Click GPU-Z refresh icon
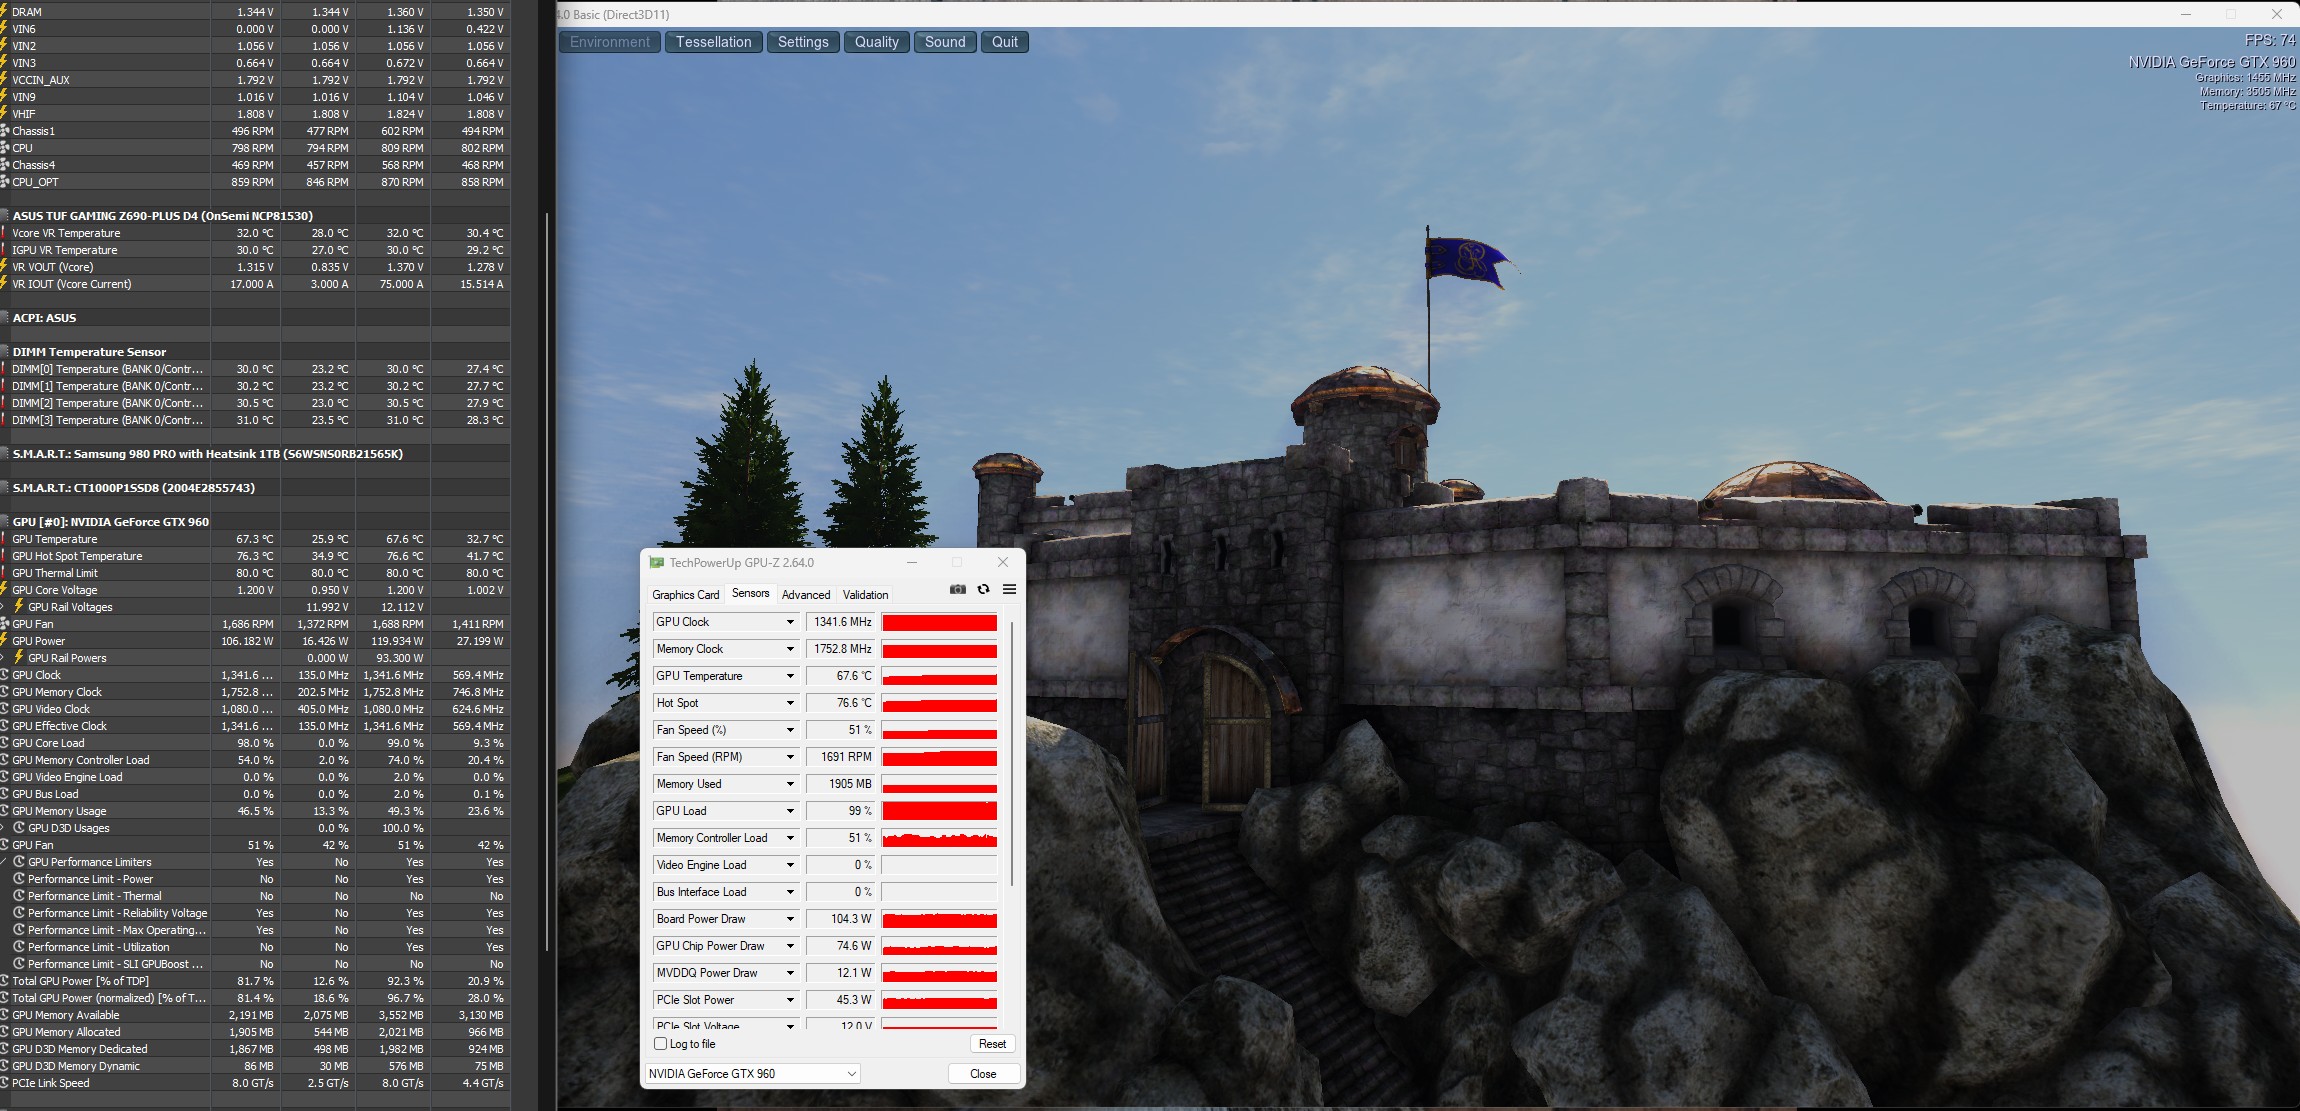 (983, 589)
